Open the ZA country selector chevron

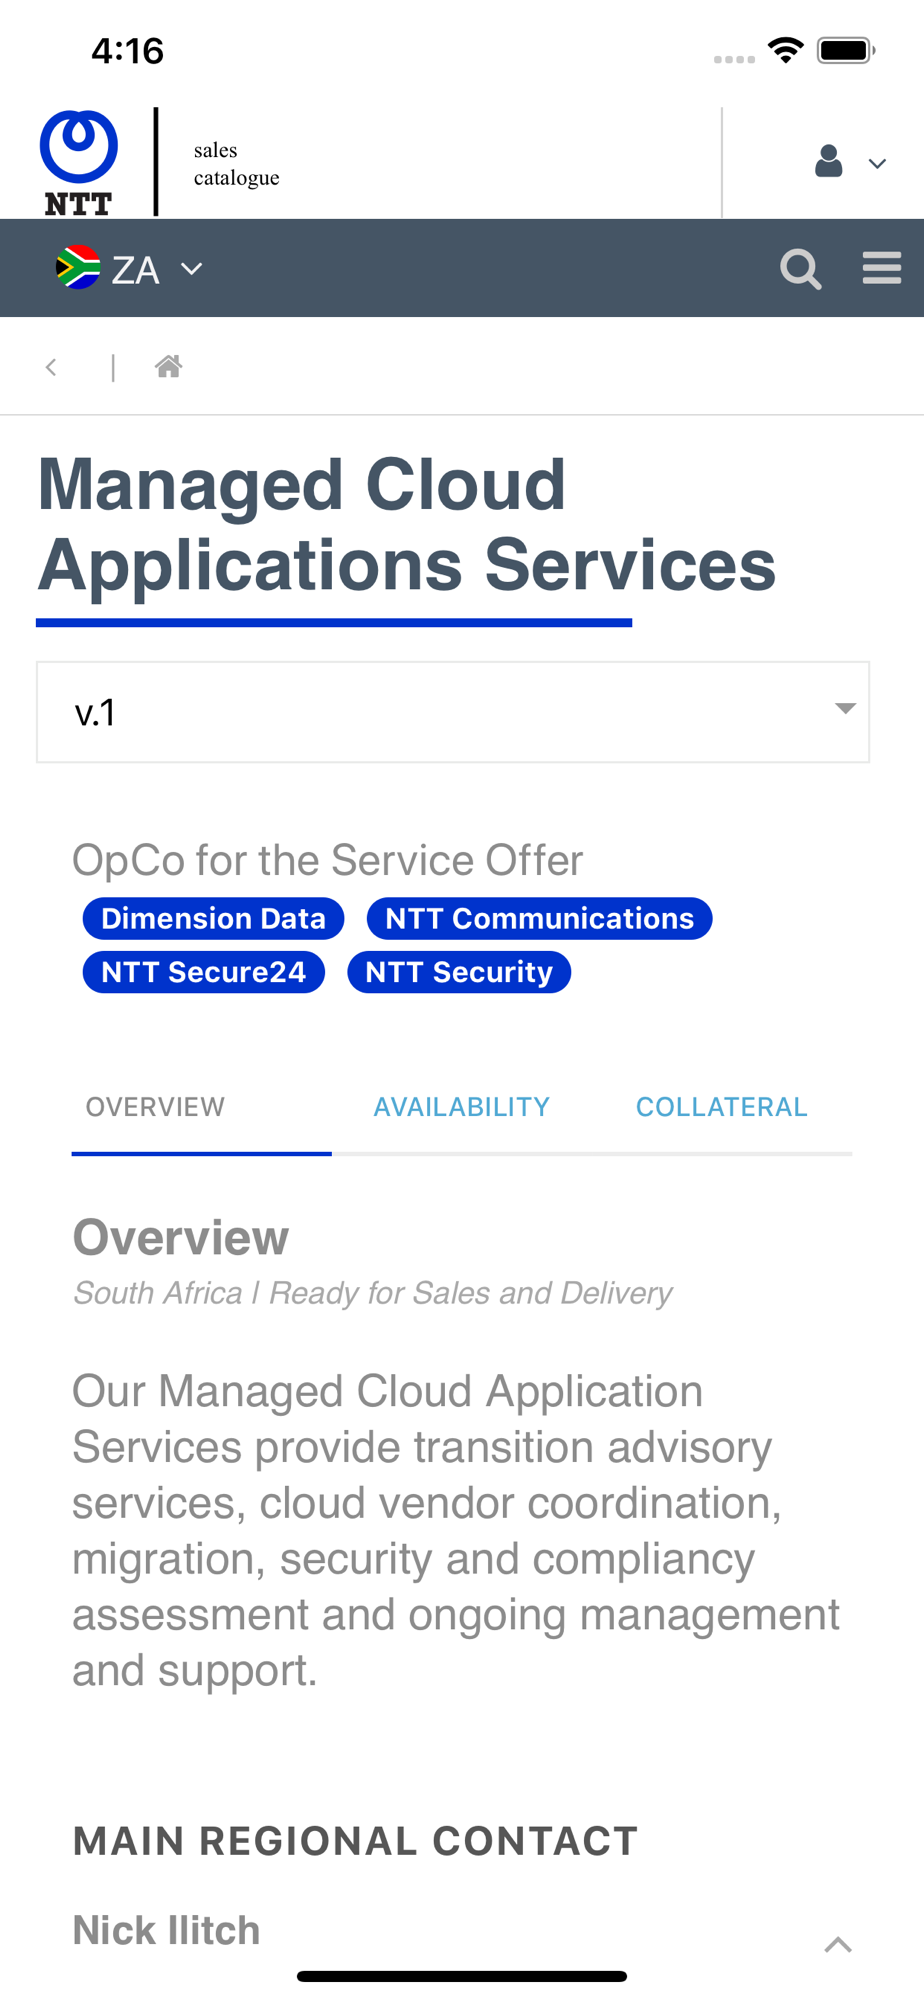[191, 269]
